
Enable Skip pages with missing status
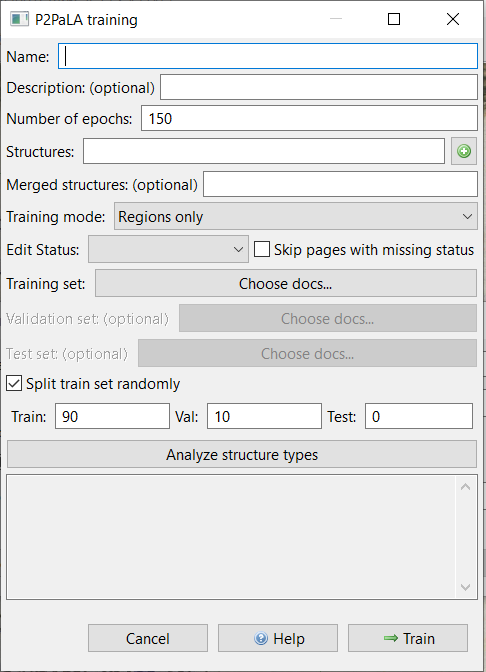pos(262,249)
